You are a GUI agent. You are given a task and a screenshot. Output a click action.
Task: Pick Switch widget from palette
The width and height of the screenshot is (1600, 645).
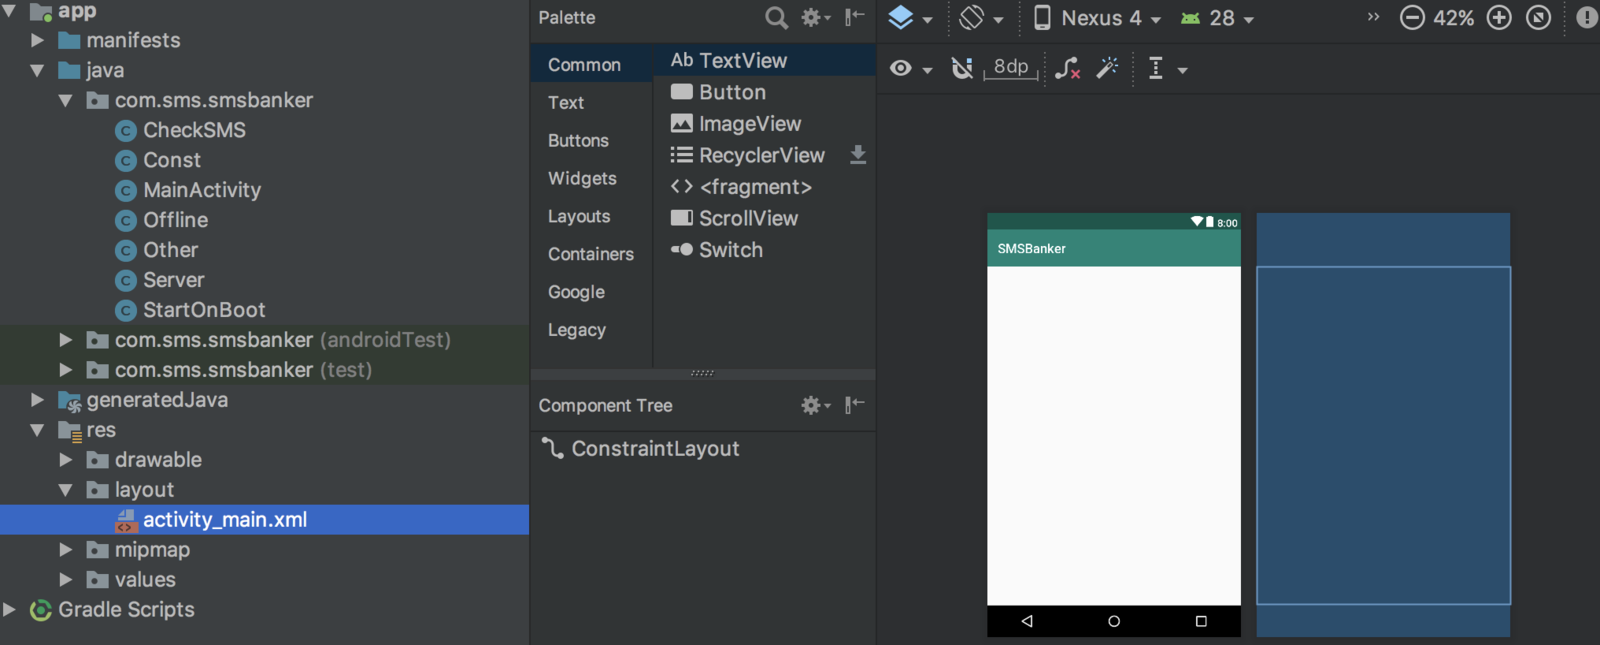pos(764,250)
